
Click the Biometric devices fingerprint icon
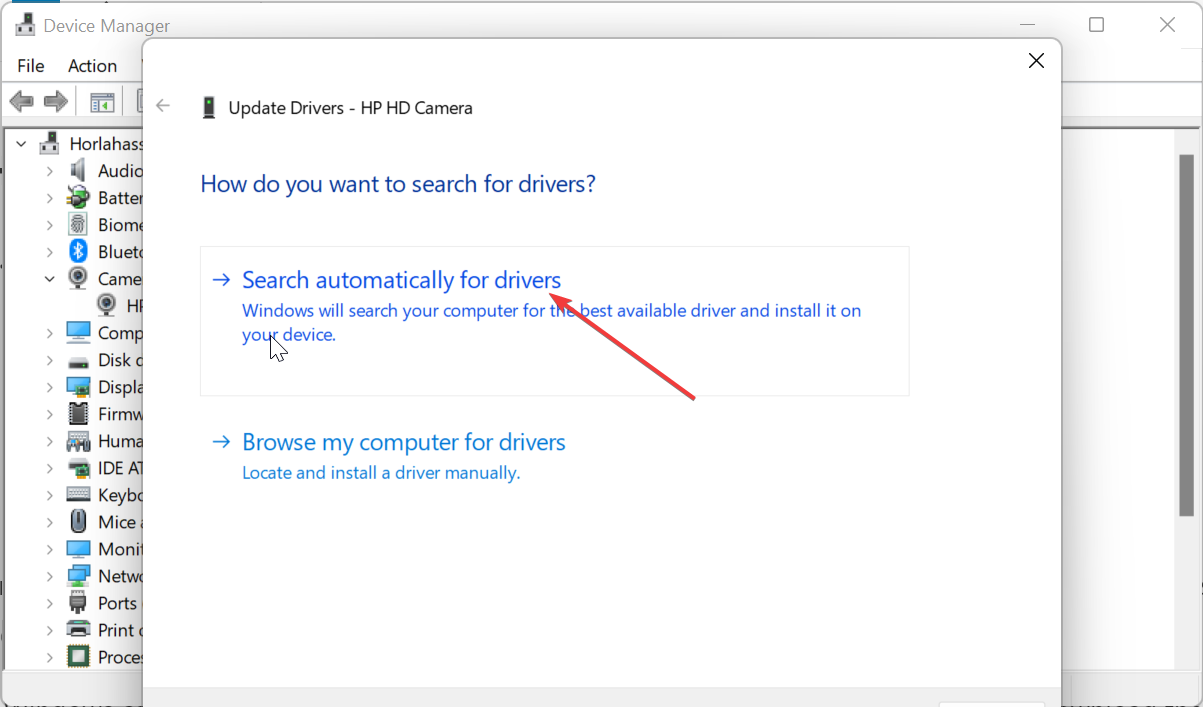coord(78,225)
